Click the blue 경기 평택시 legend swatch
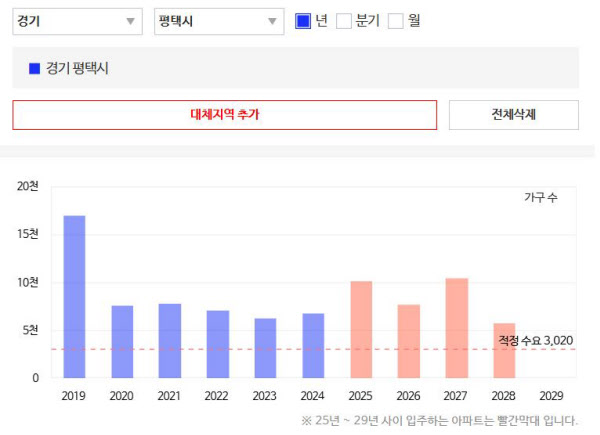This screenshot has width=600, height=435. tap(35, 69)
